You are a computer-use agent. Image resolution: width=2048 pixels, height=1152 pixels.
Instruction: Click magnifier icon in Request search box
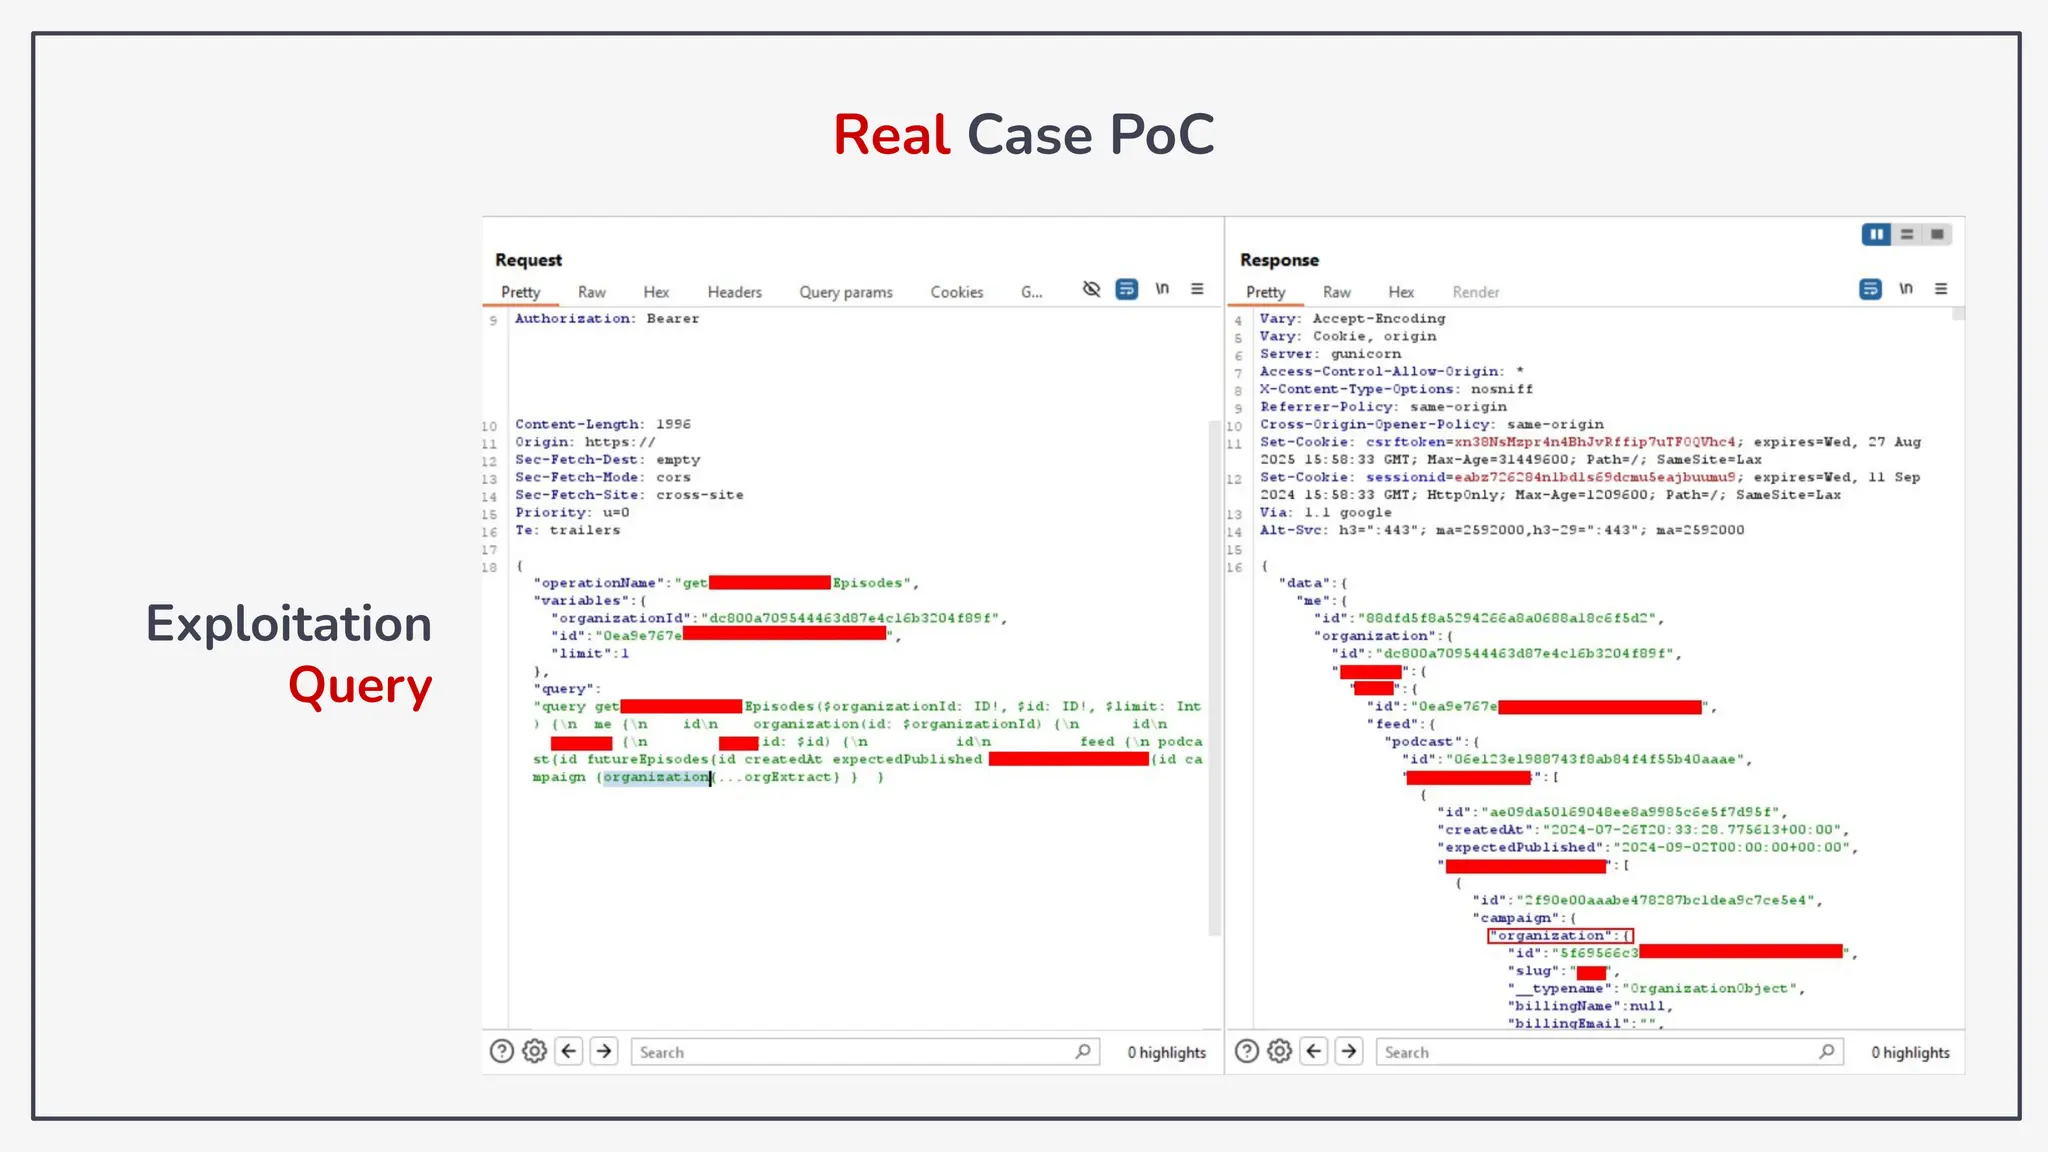tap(1083, 1051)
